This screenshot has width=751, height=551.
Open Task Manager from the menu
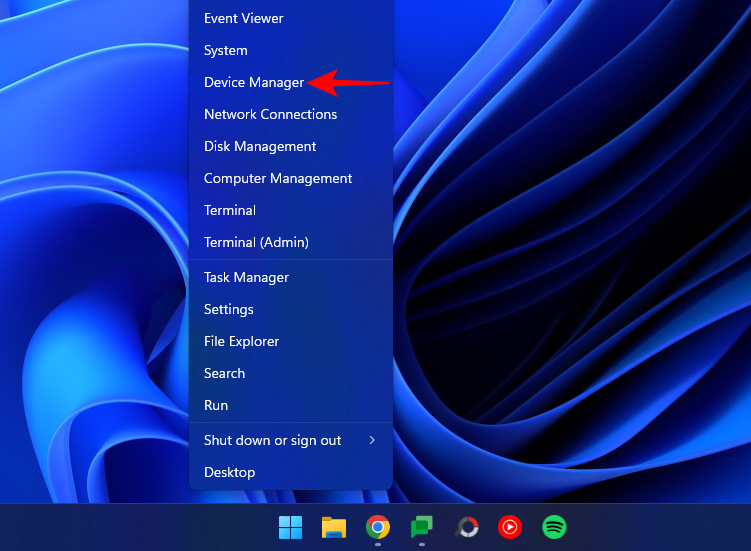click(x=246, y=277)
